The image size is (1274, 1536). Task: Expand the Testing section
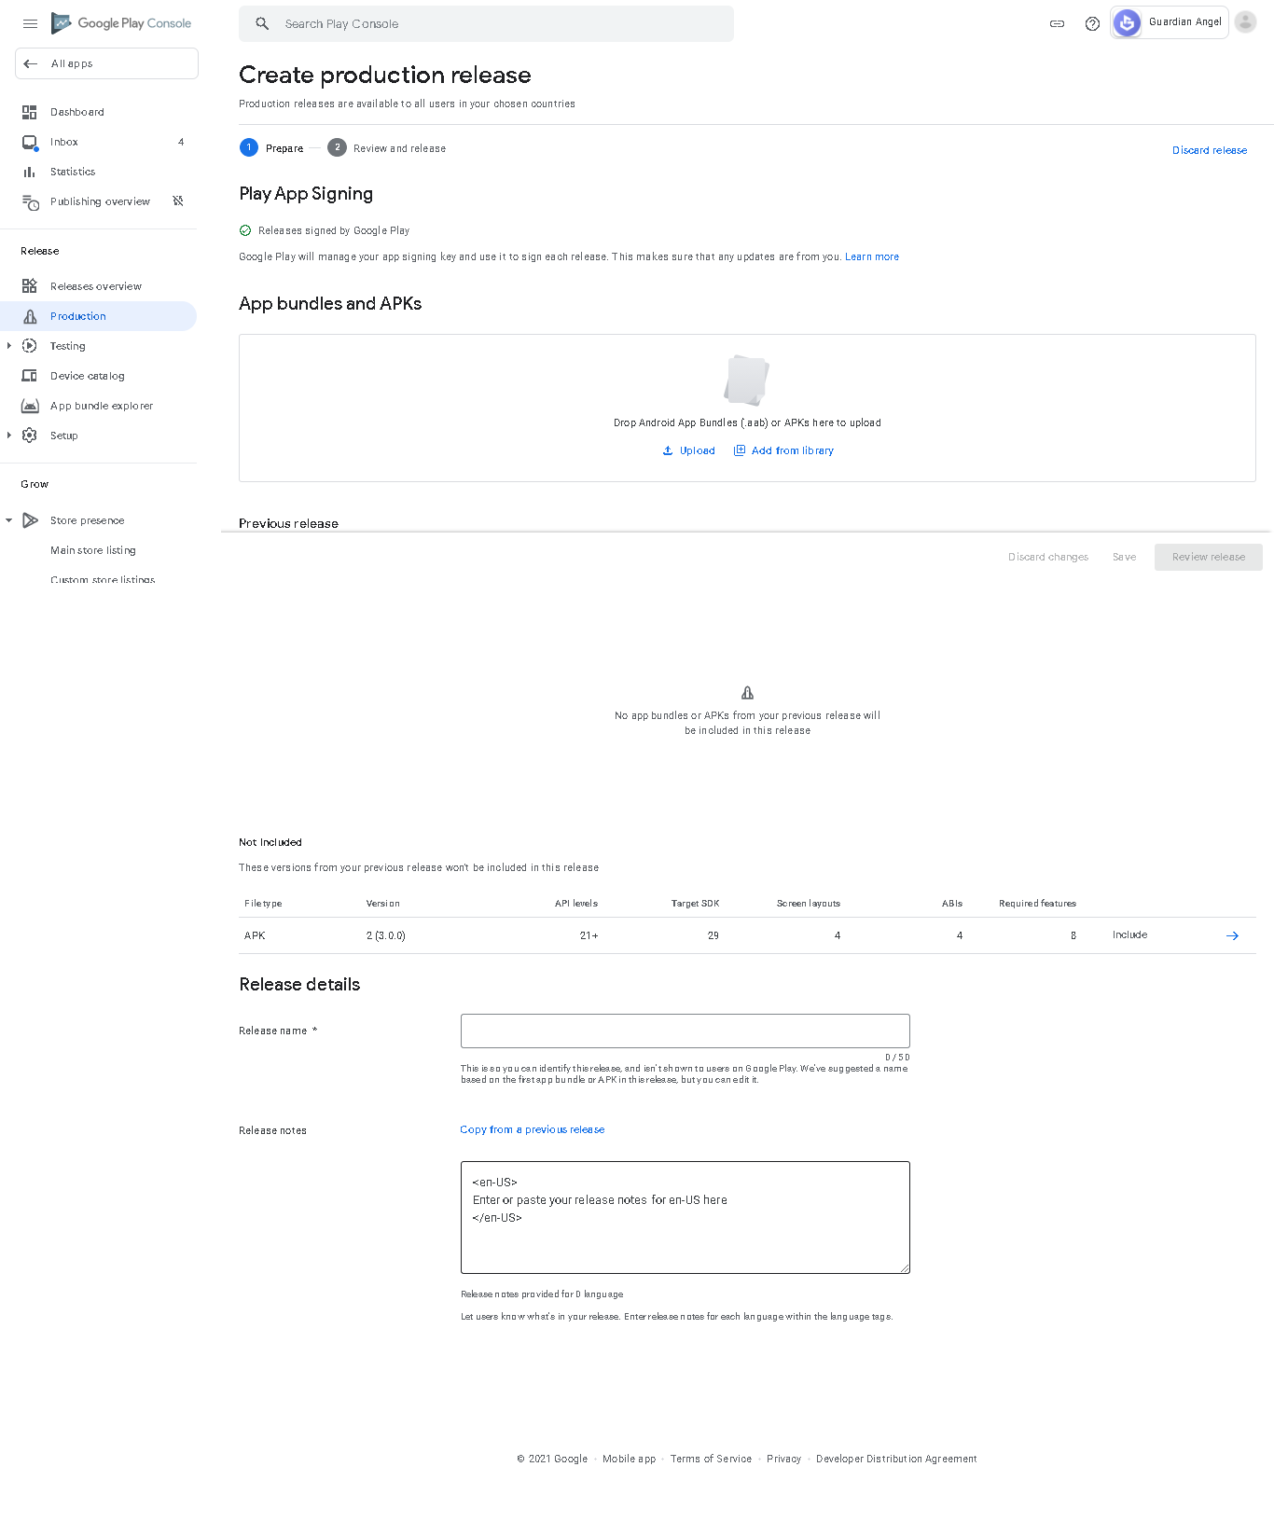[10, 345]
